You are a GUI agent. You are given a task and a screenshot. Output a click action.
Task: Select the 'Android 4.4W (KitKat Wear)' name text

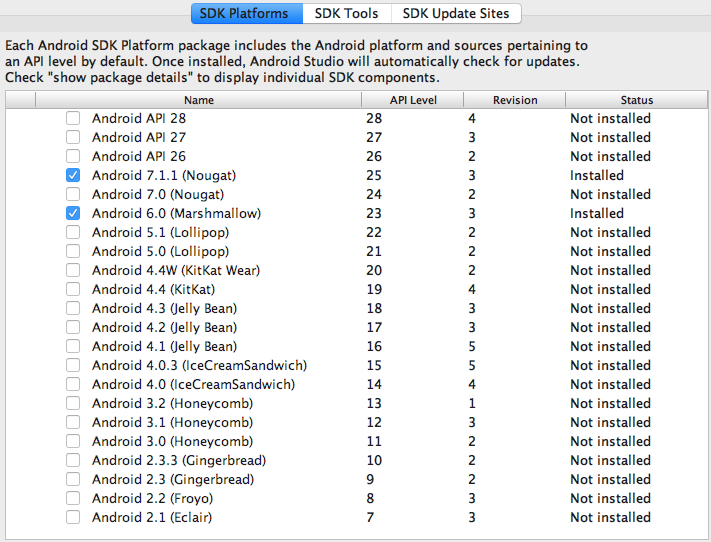[x=176, y=271]
